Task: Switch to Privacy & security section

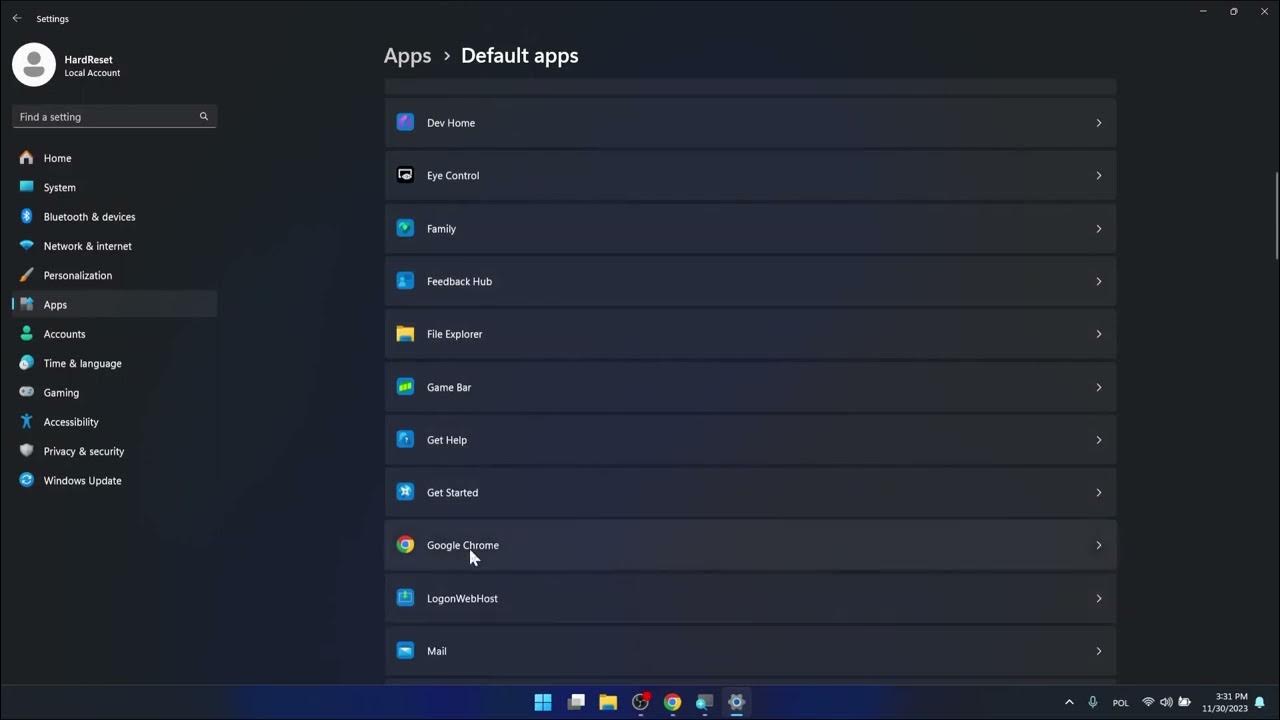Action: coord(83,451)
